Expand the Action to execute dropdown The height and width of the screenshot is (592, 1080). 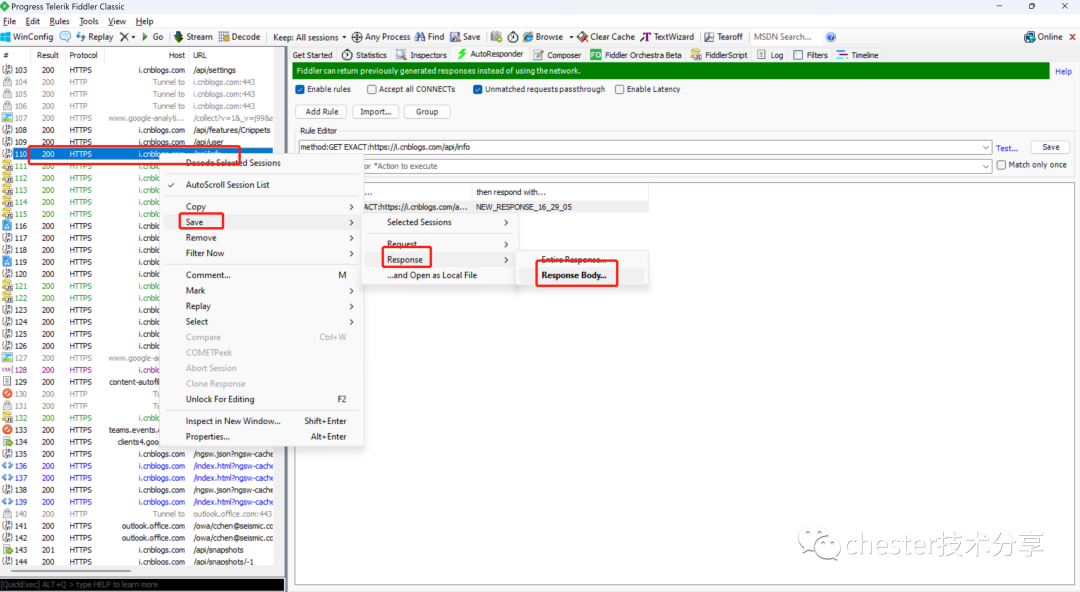tap(986, 166)
